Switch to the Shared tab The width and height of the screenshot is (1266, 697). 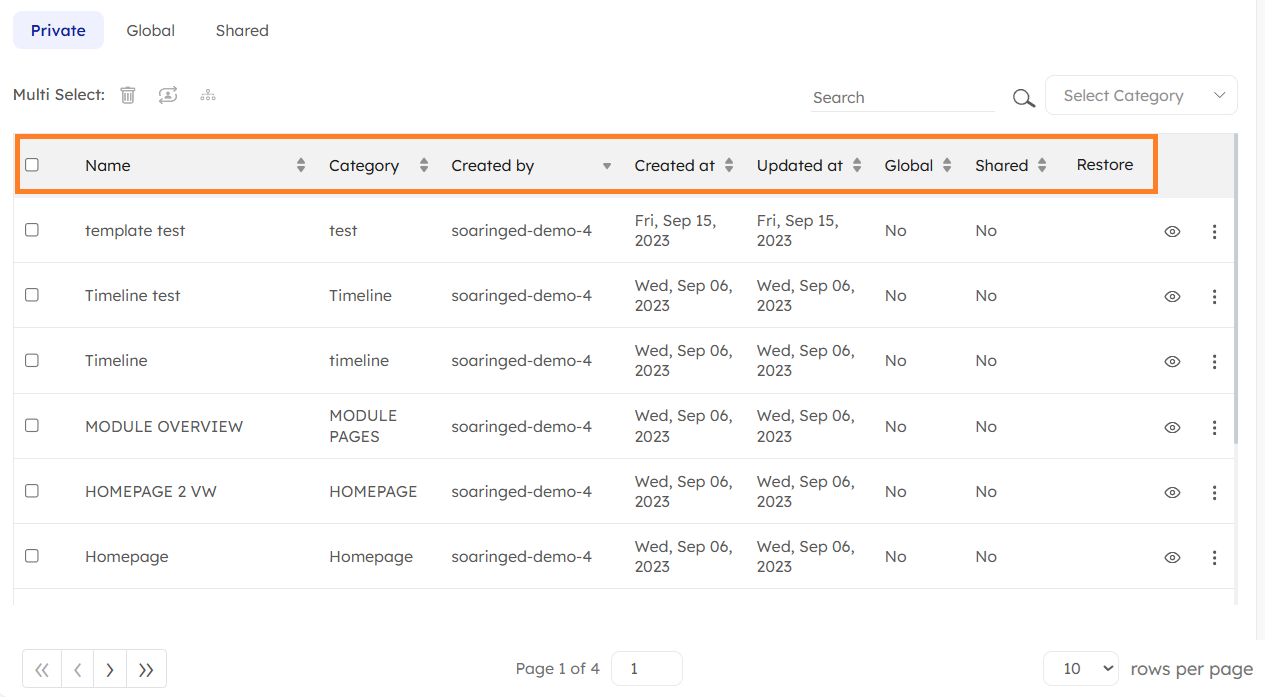242,31
